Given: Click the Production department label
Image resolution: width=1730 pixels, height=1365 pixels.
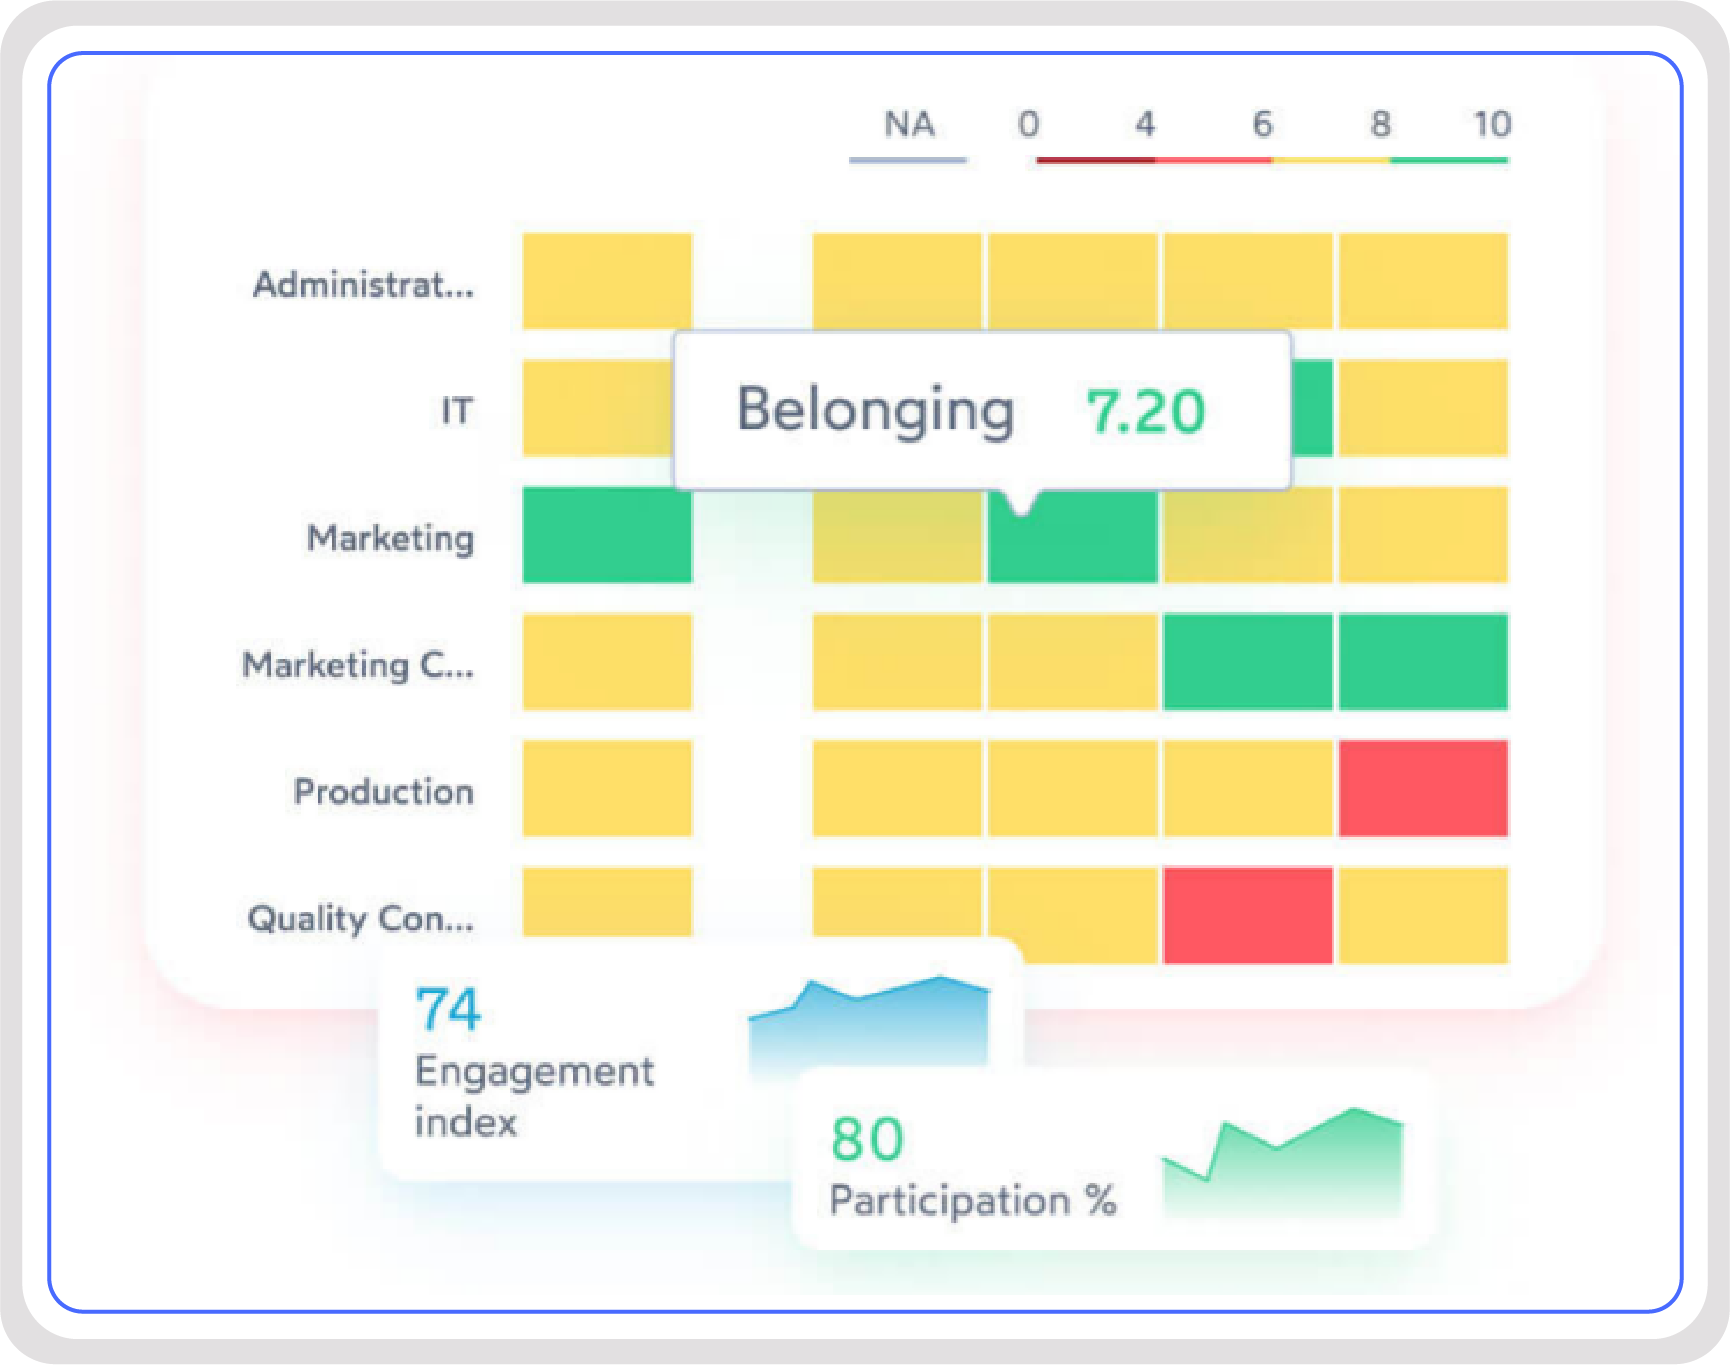Looking at the screenshot, I should (x=383, y=792).
